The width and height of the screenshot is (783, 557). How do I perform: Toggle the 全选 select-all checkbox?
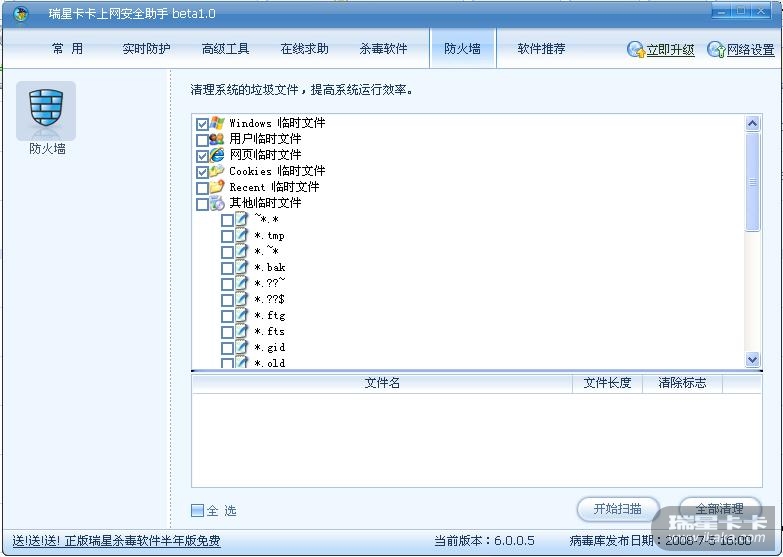coord(198,510)
